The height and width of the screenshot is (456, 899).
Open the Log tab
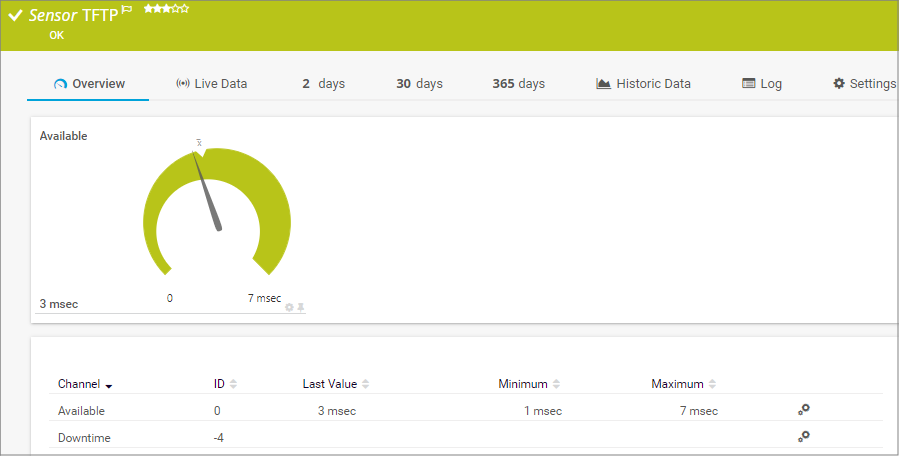[762, 84]
